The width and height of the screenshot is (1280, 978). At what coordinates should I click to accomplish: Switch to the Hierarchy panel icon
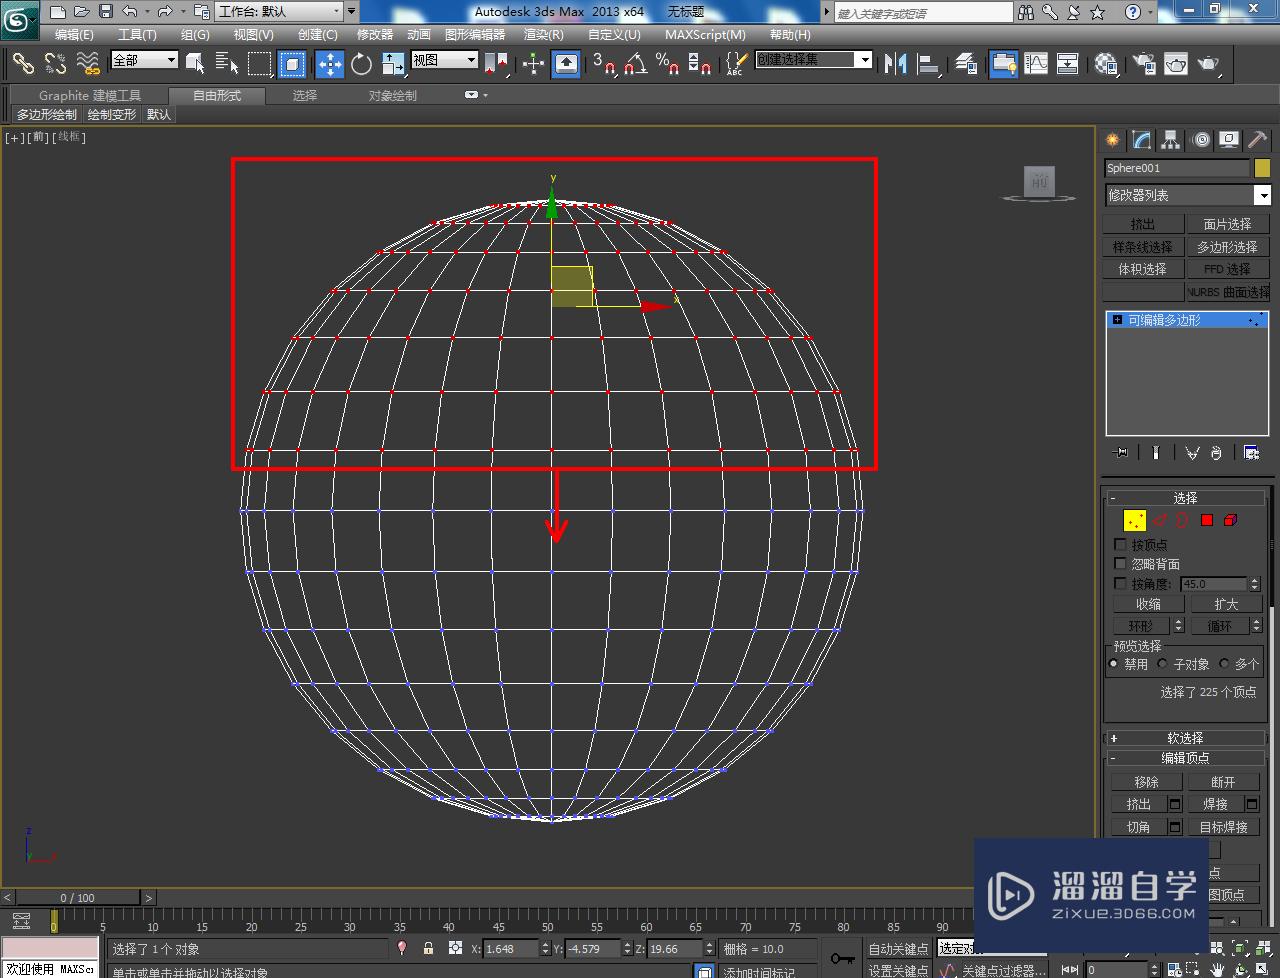(x=1171, y=140)
